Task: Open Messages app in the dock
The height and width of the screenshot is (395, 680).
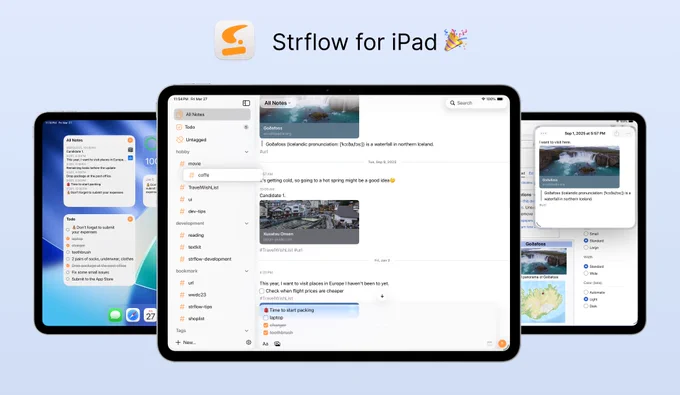Action: 115,315
